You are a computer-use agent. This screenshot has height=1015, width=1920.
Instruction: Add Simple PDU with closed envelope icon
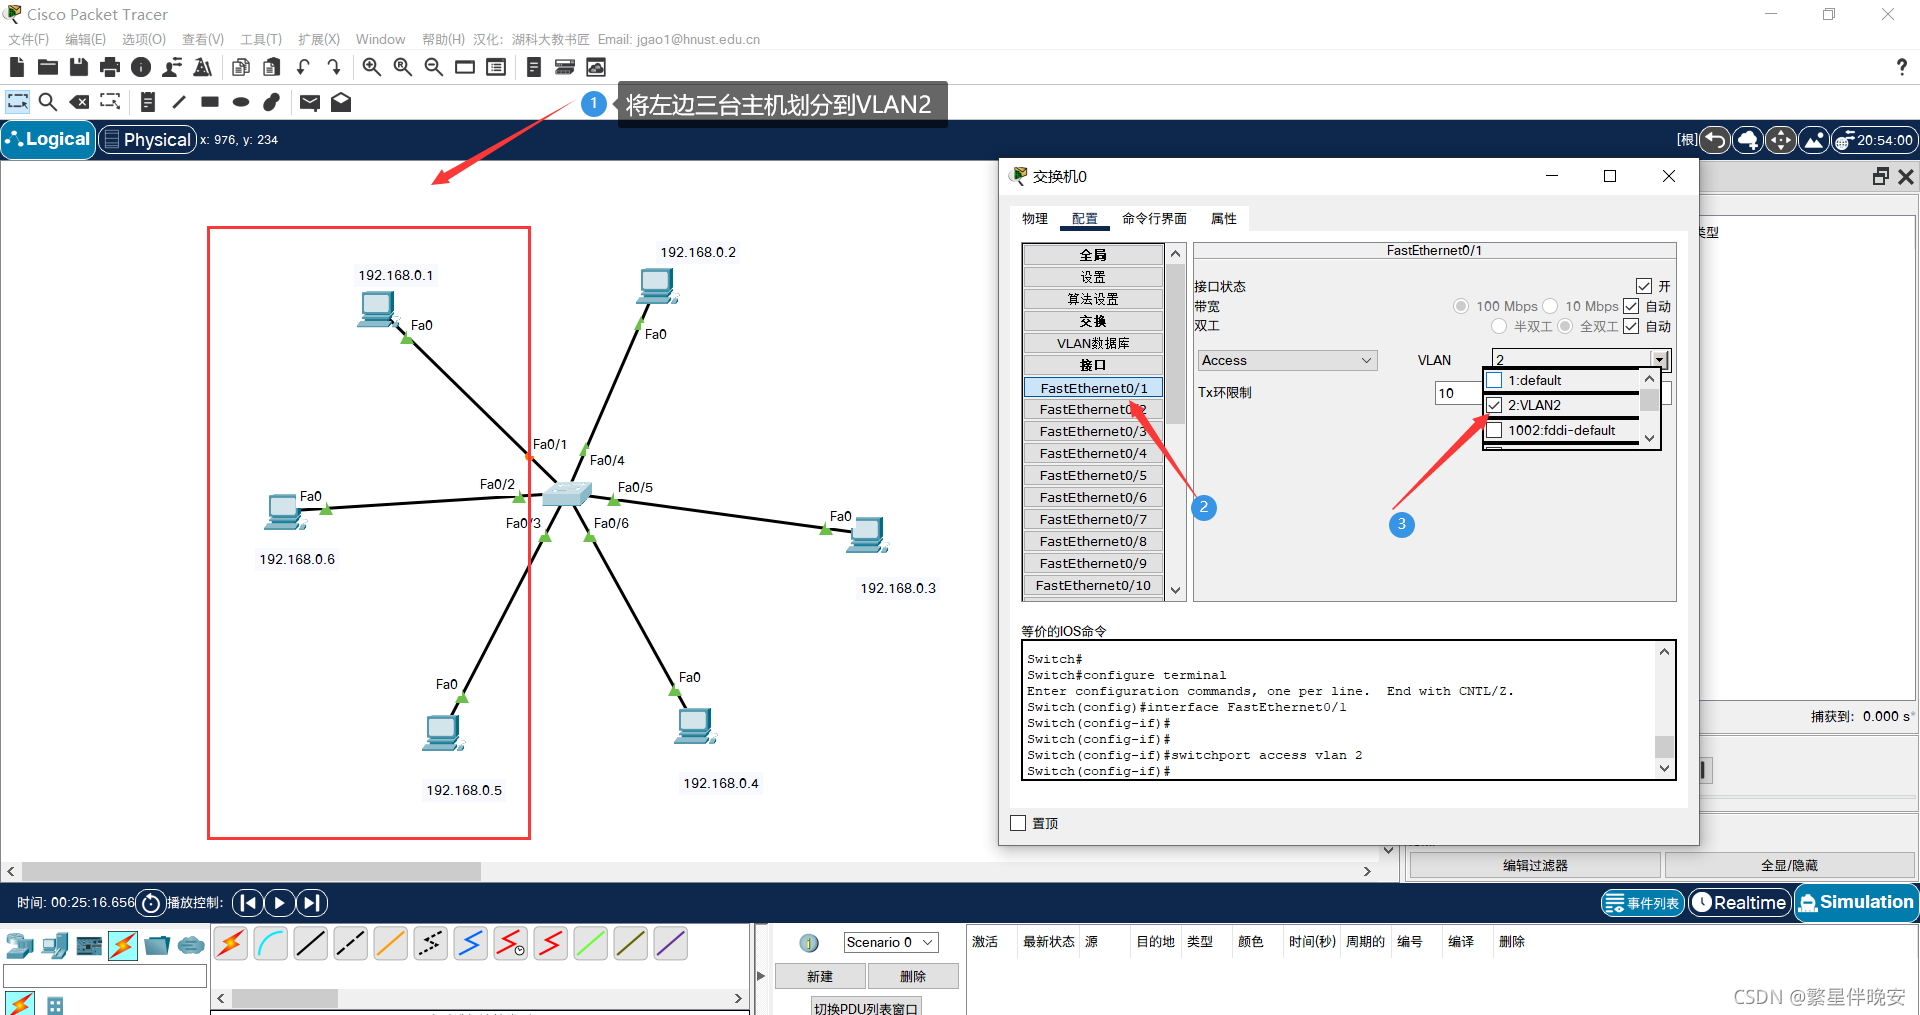[310, 102]
